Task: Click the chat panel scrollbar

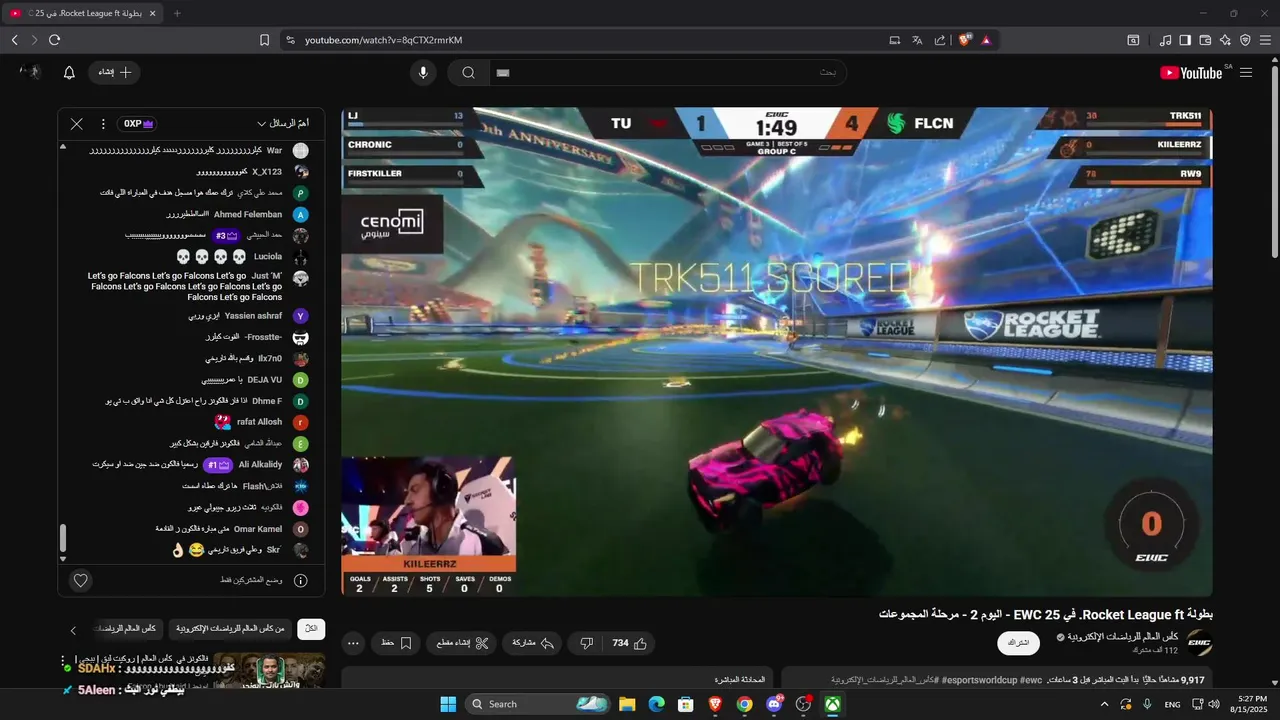Action: 63,539
